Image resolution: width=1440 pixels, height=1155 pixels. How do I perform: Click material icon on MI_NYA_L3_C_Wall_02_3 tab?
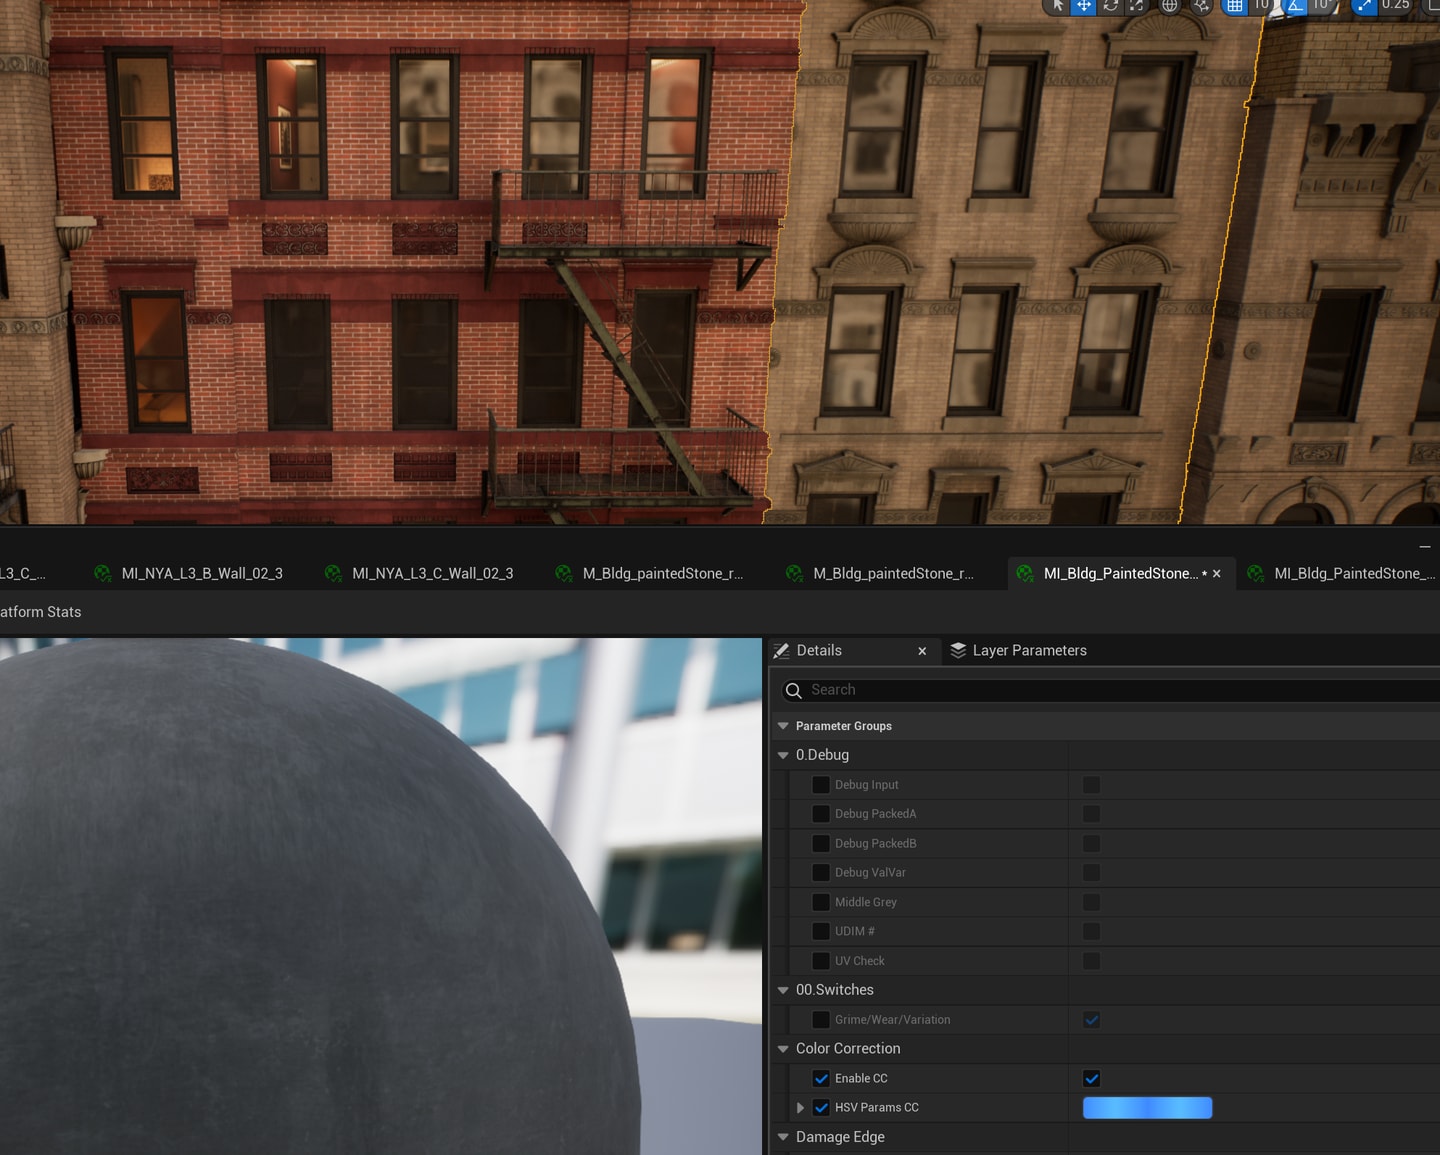334,573
